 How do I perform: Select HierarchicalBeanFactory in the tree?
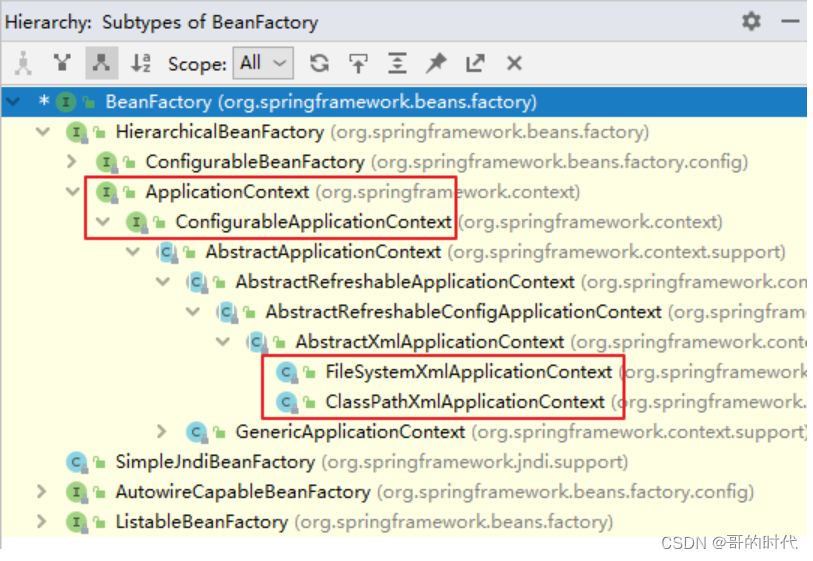(x=404, y=132)
